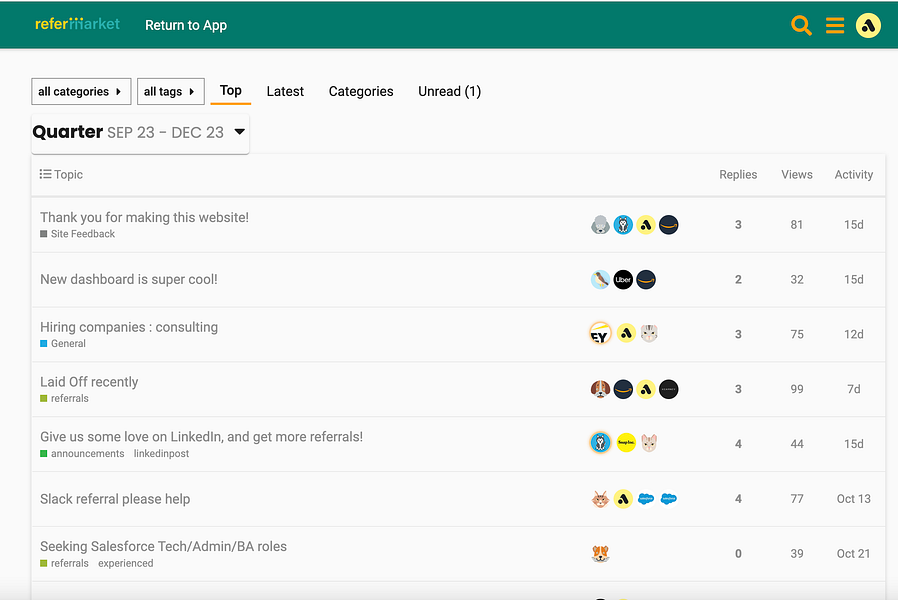Viewport: 898px width, 600px height.
Task: Click a Salesforce avatar on 'Slack referral please help'
Action: 647,498
